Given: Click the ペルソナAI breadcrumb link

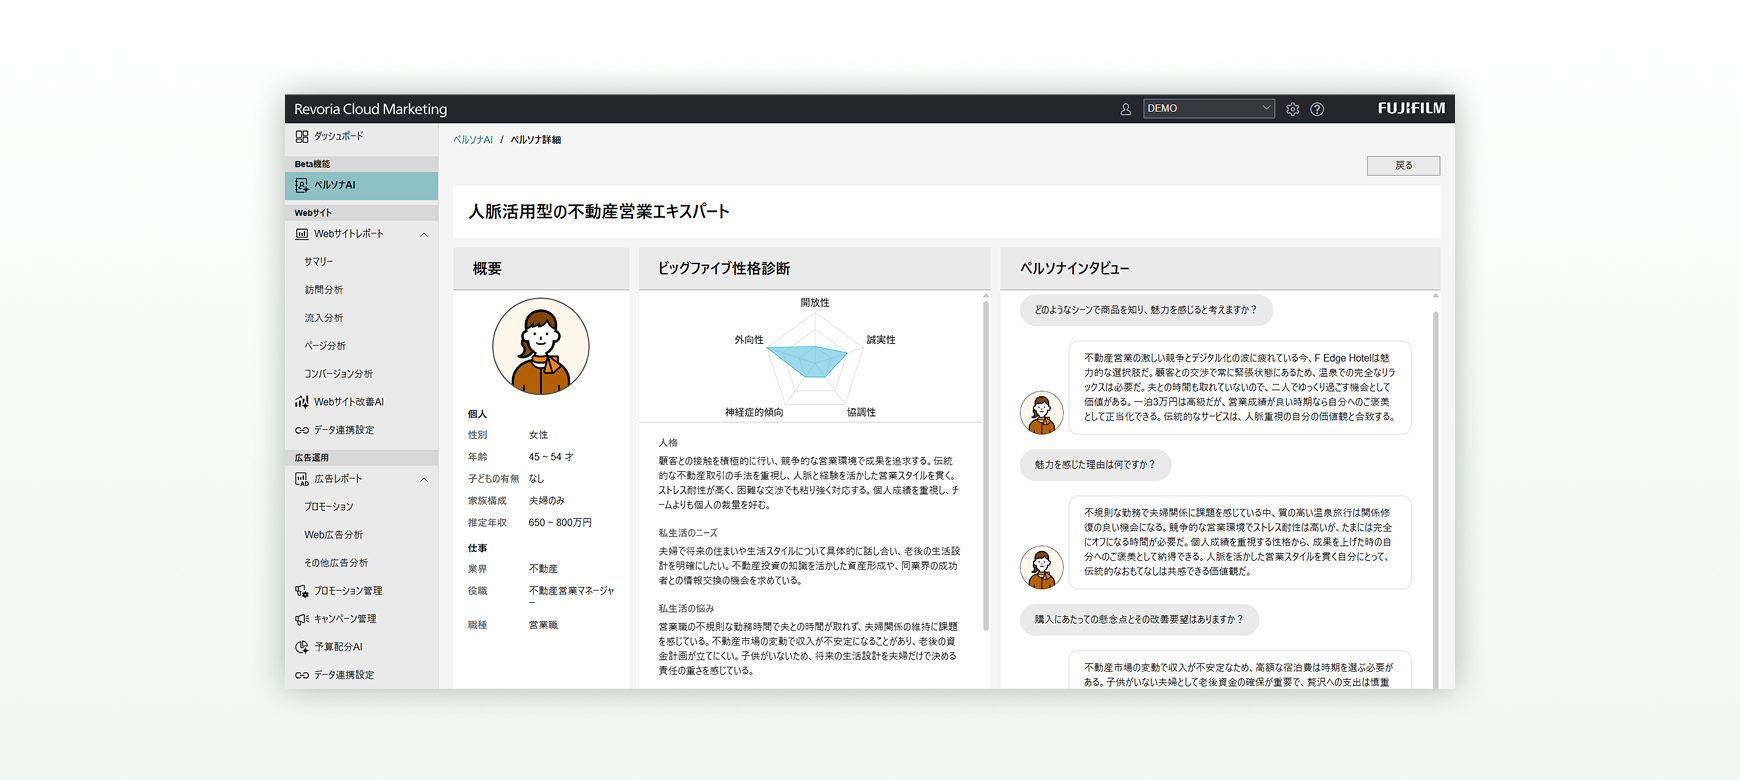Looking at the screenshot, I should coord(473,140).
